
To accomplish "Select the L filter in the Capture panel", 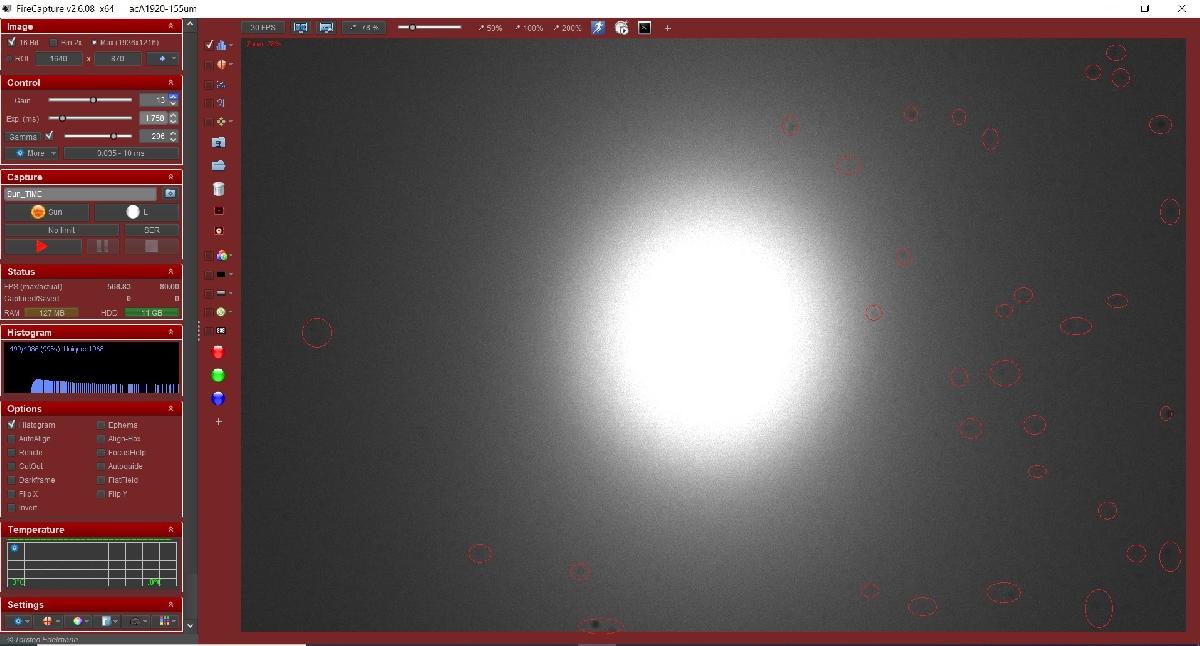I will (x=135, y=211).
